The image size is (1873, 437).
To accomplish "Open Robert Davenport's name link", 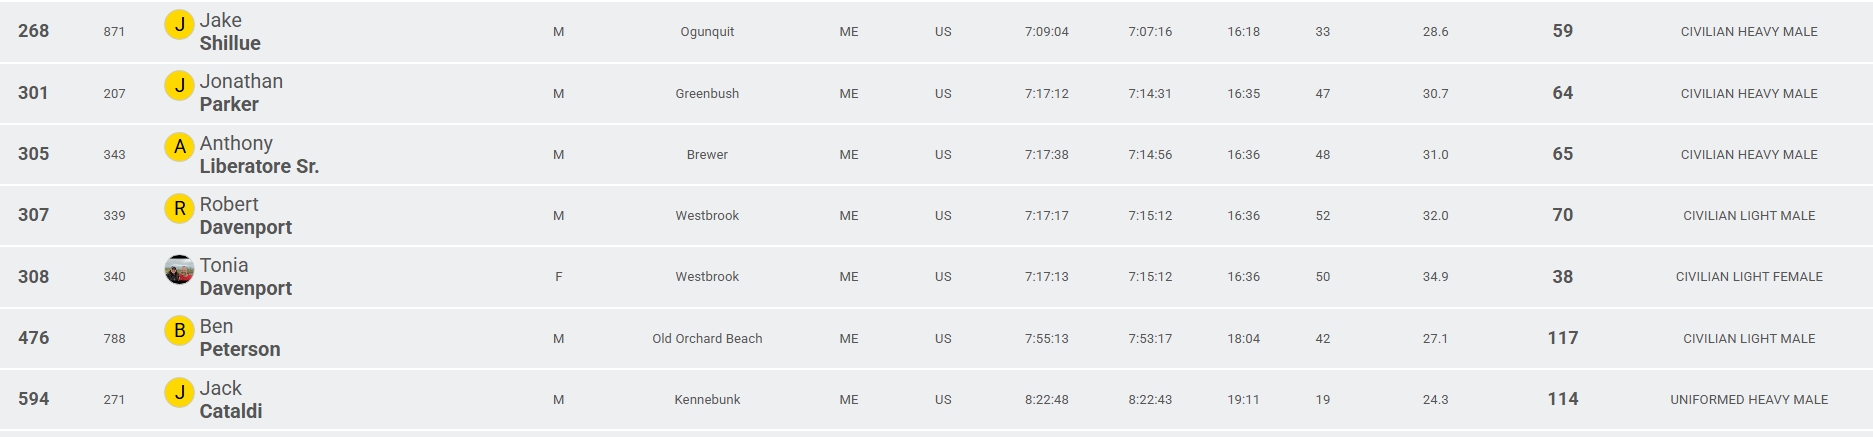I will point(245,216).
